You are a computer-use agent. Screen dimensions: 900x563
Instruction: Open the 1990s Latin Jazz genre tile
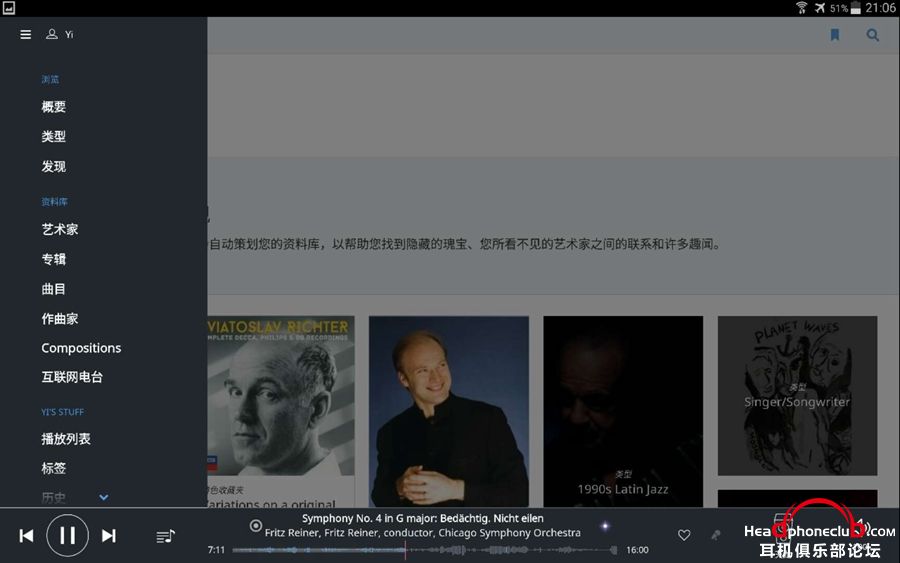623,411
